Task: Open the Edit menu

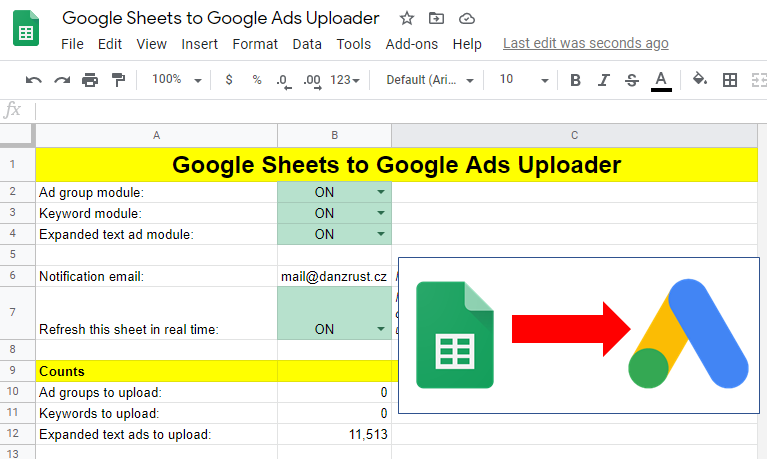Action: (110, 44)
